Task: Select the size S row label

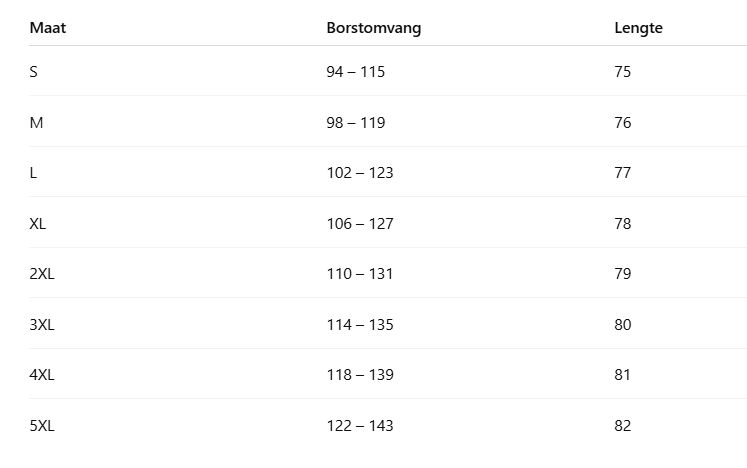Action: coord(34,72)
